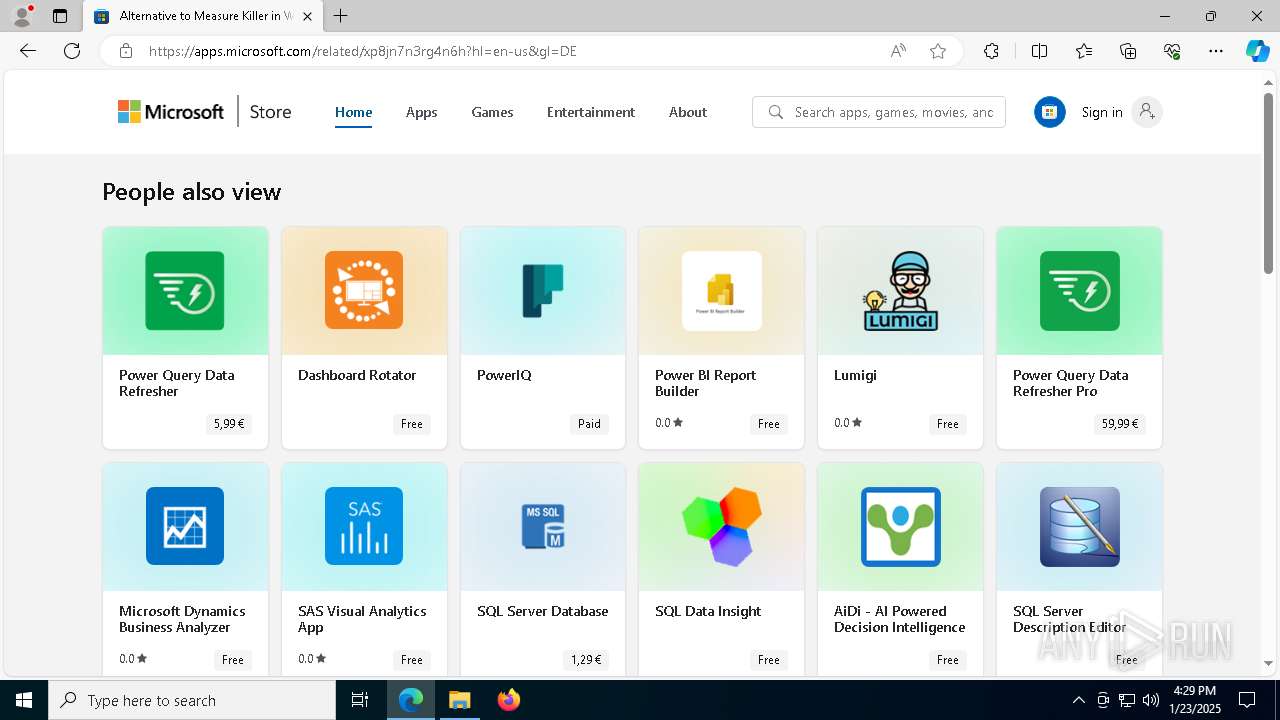
Task: Open the SAS Visual Analytics App icon
Action: pyautogui.click(x=364, y=526)
